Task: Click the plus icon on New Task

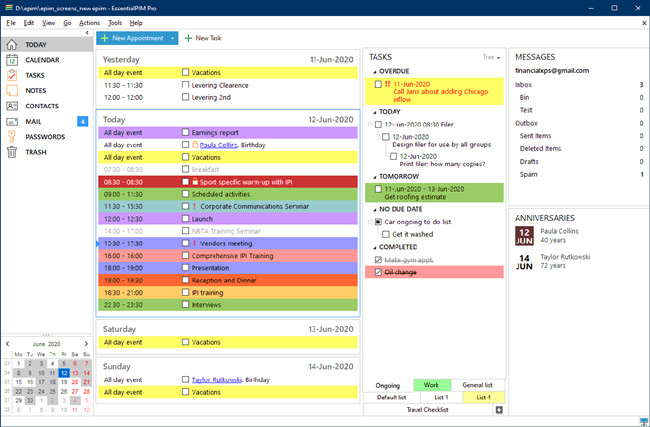Action: (x=188, y=38)
